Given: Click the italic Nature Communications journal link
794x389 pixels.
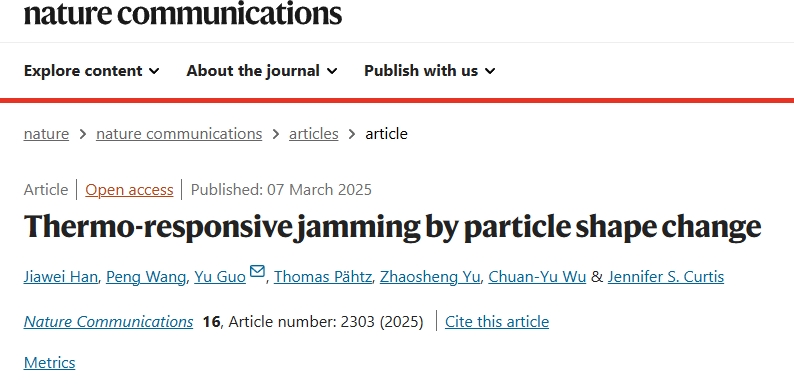Looking at the screenshot, I should click(x=108, y=322).
